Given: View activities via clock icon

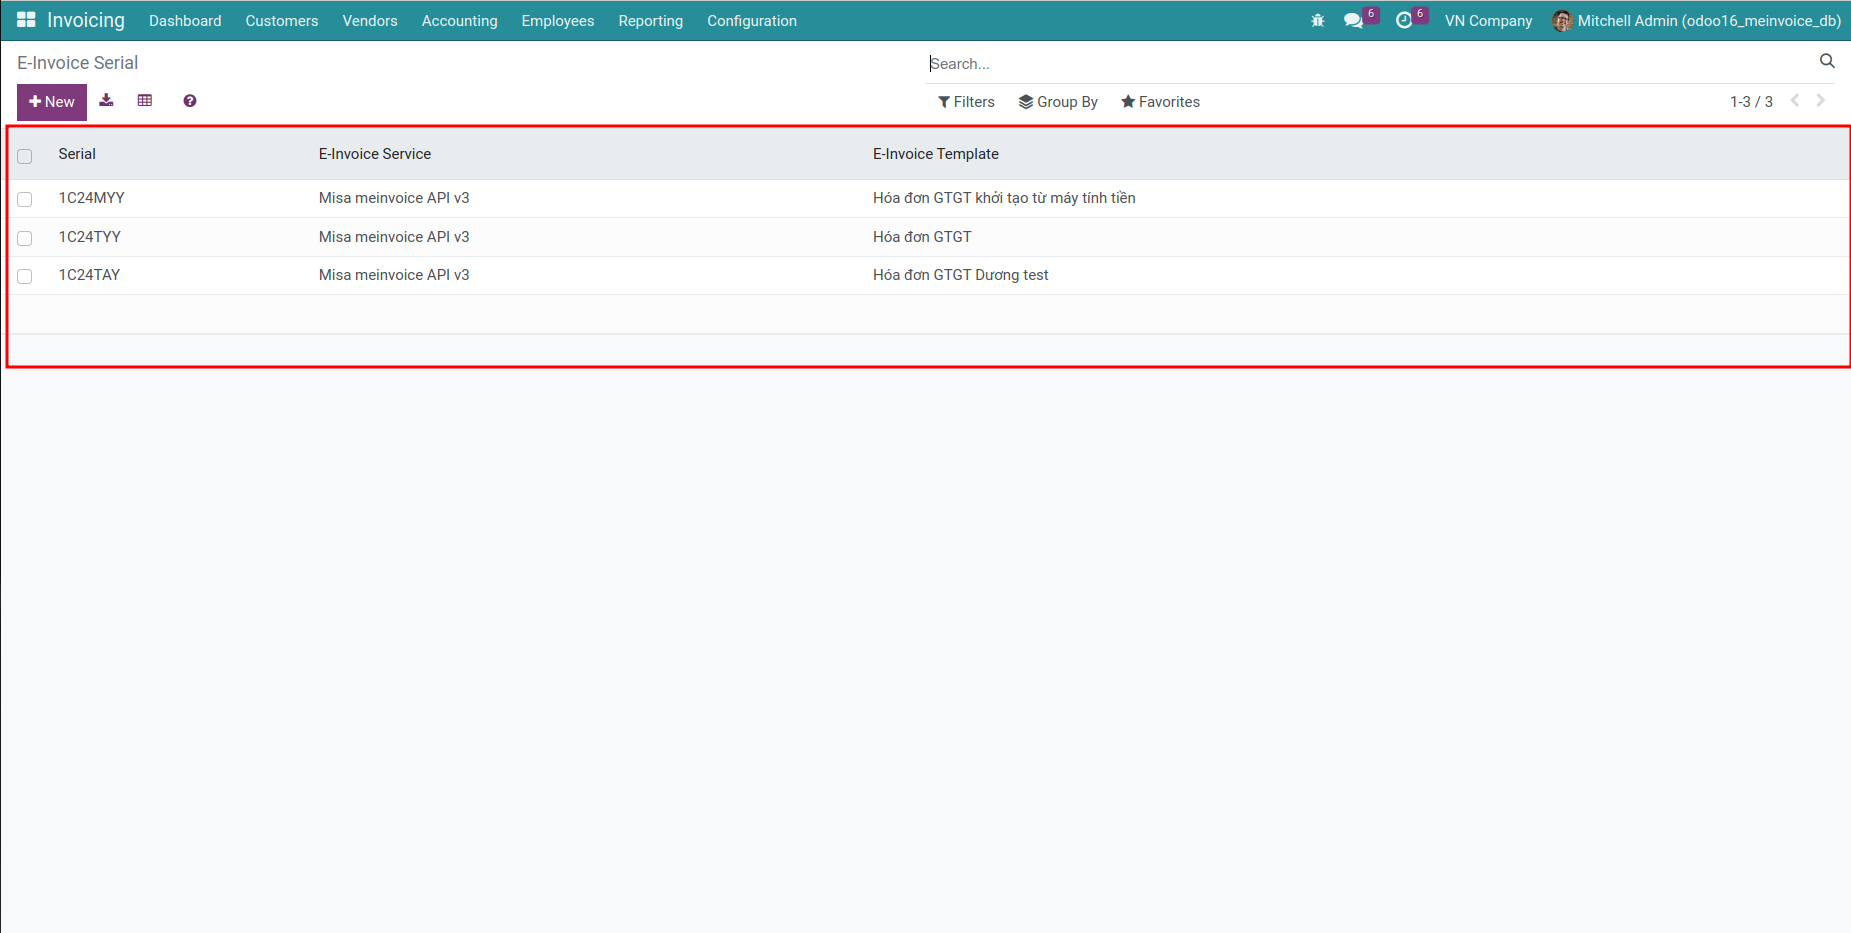Looking at the screenshot, I should click(1405, 19).
